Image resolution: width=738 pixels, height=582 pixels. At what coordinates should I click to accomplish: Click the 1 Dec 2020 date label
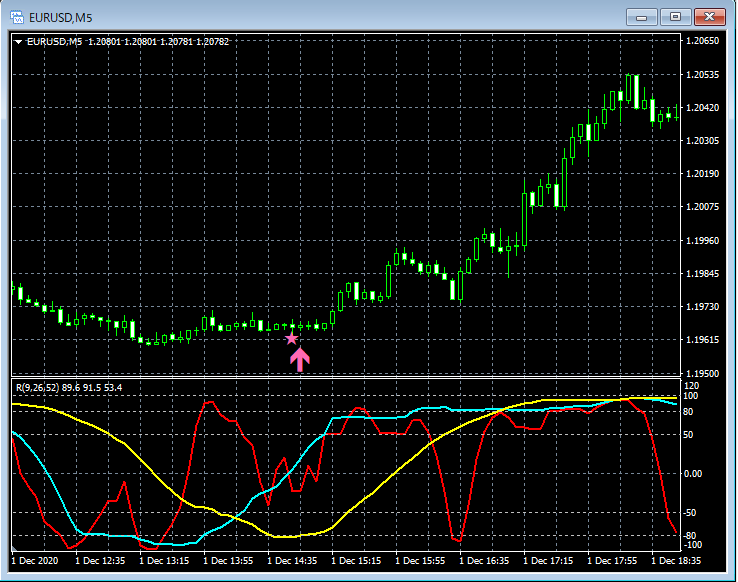(x=36, y=562)
